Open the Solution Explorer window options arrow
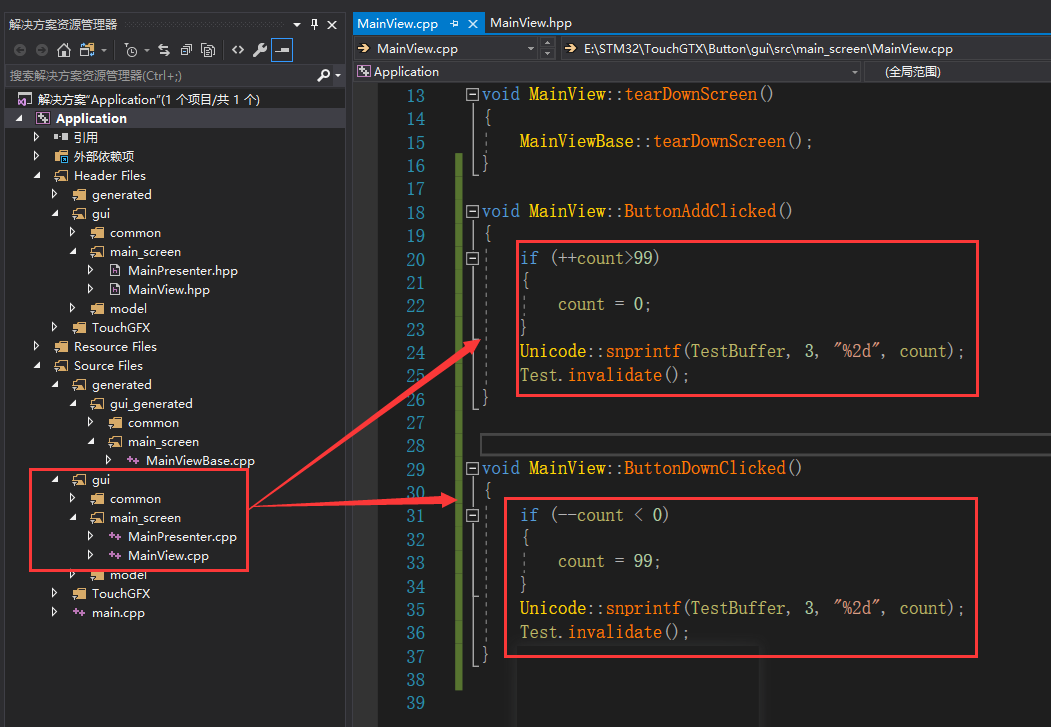Image resolution: width=1051 pixels, height=727 pixels. click(297, 25)
